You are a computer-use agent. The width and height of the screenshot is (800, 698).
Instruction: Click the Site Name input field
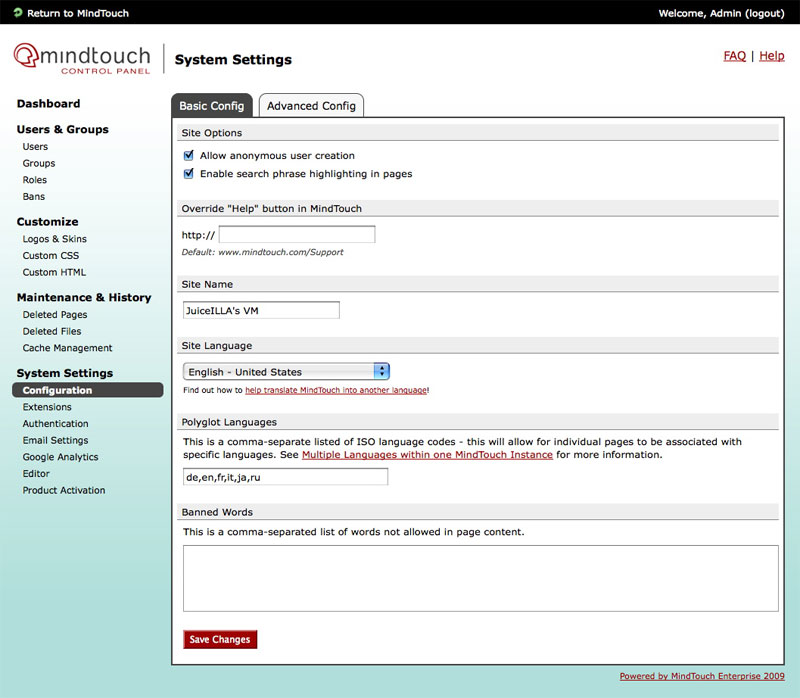(x=261, y=310)
